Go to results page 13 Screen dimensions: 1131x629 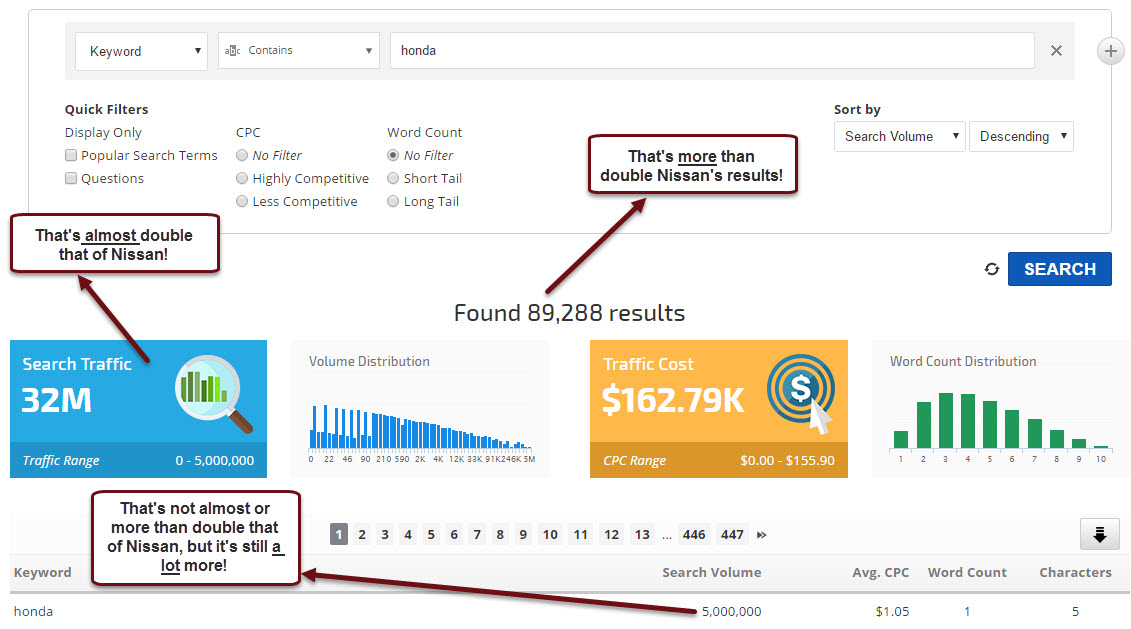[642, 535]
